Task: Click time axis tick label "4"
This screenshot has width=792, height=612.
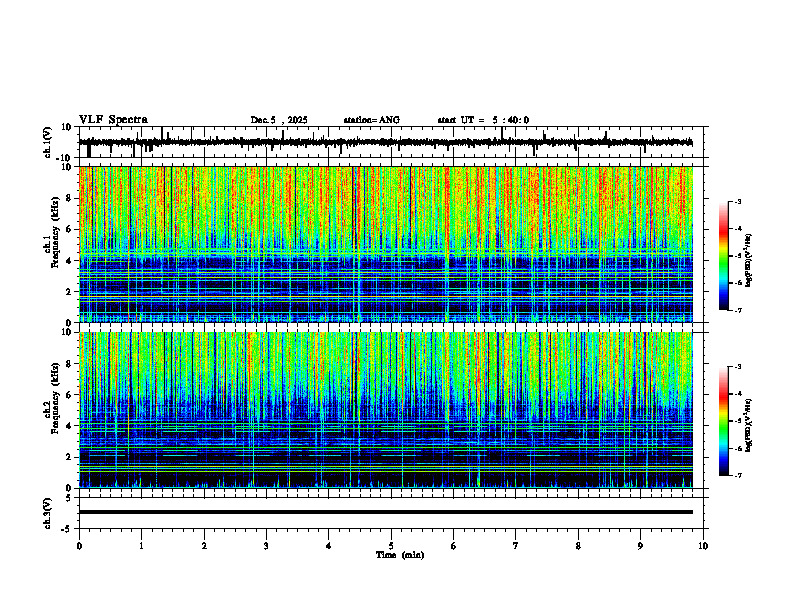Action: 329,546
